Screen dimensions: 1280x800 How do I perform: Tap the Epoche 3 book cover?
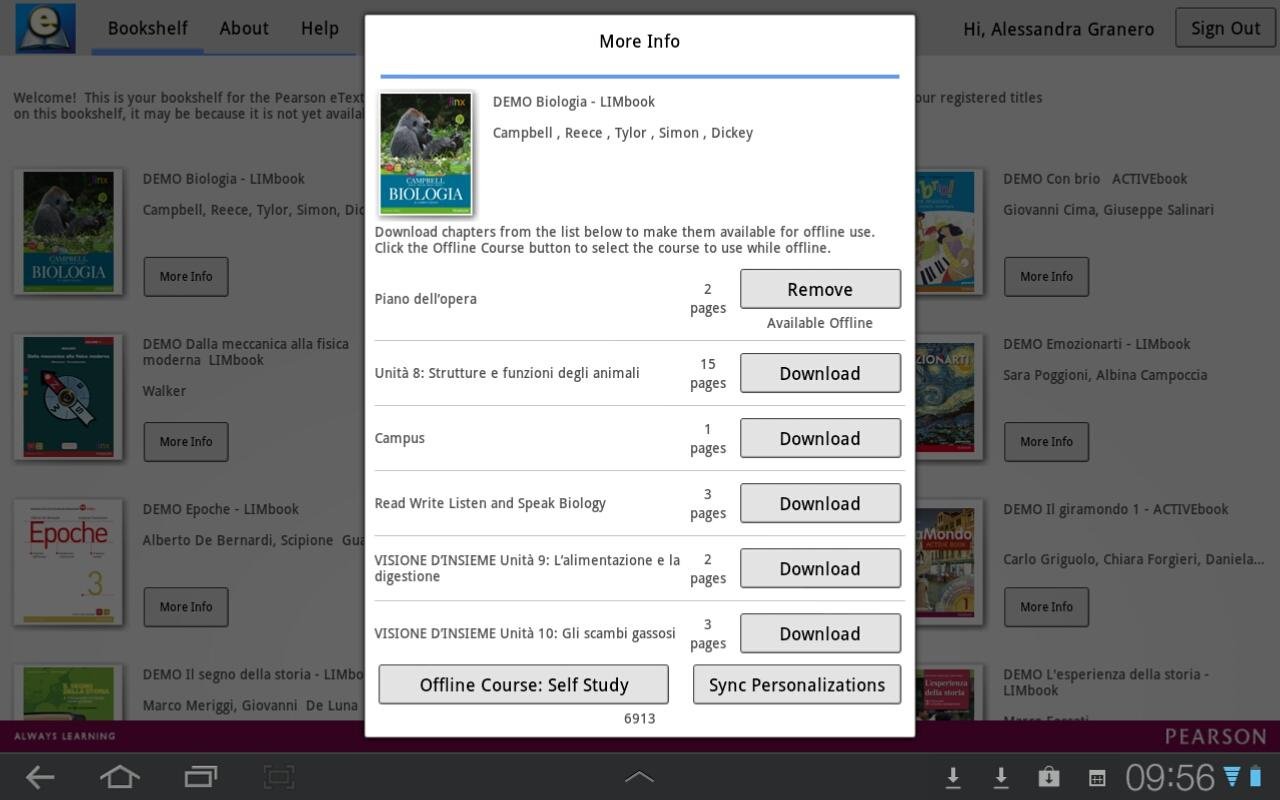68,562
